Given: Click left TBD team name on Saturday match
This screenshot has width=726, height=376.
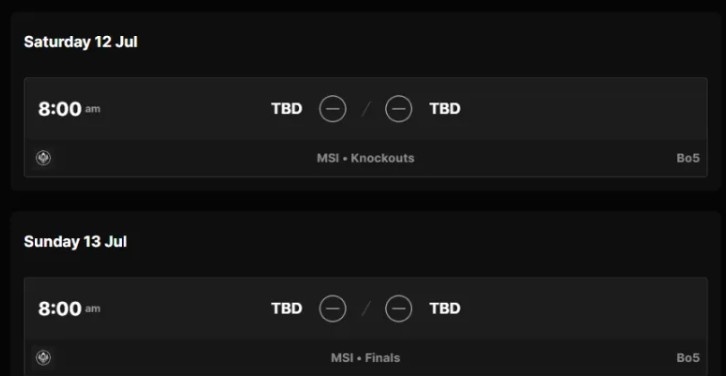Looking at the screenshot, I should 287,109.
